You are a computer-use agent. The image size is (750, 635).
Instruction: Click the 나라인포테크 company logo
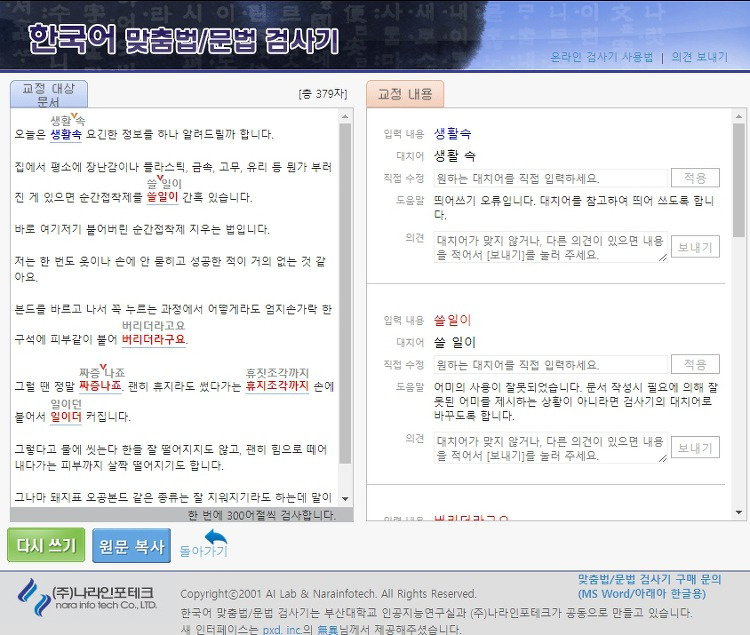pyautogui.click(x=87, y=597)
